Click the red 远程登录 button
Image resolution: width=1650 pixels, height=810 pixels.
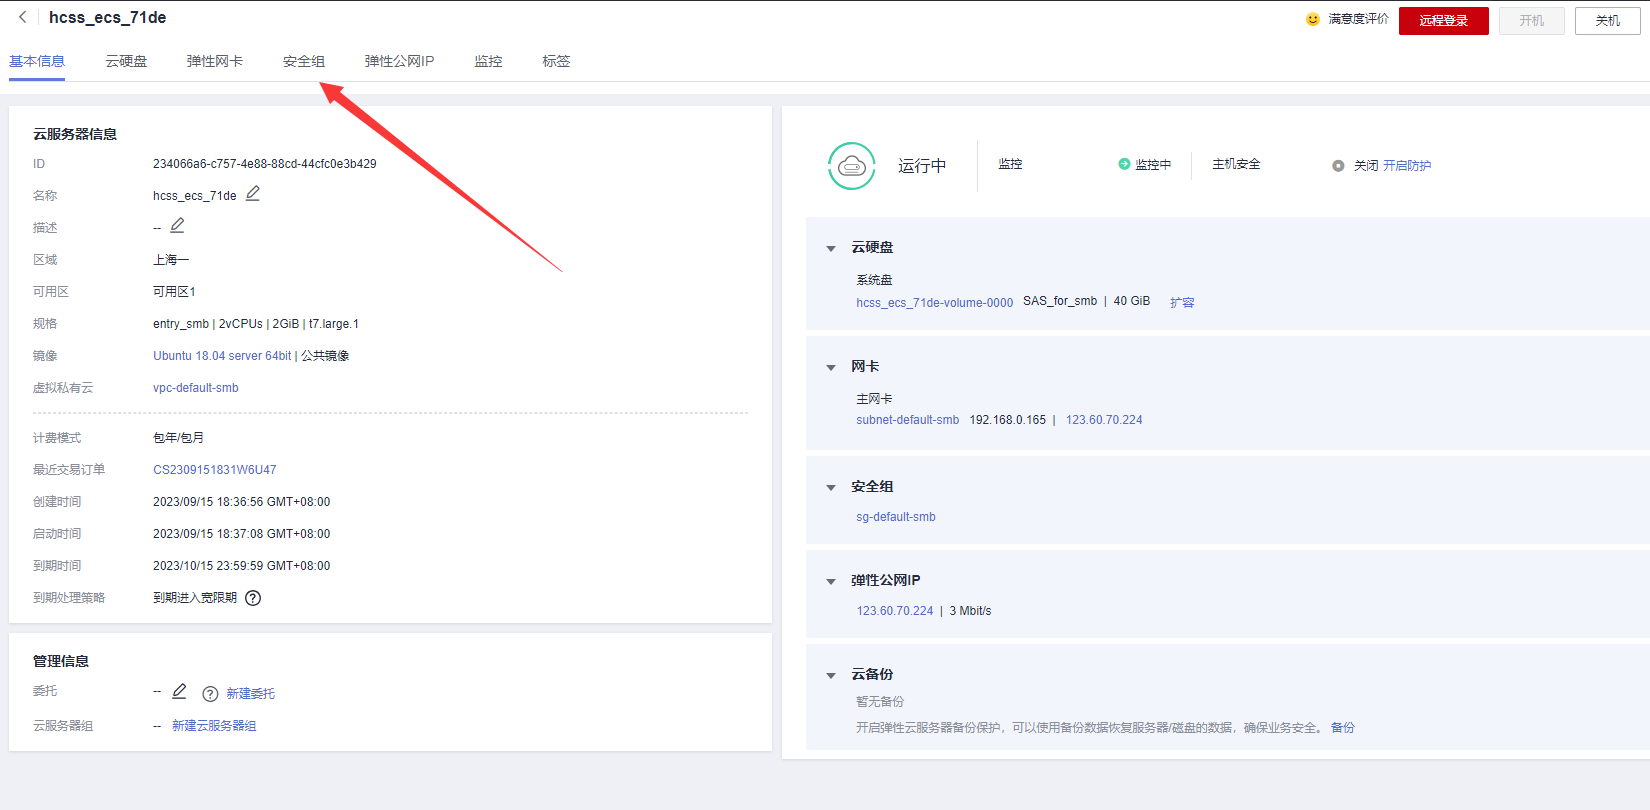point(1444,21)
